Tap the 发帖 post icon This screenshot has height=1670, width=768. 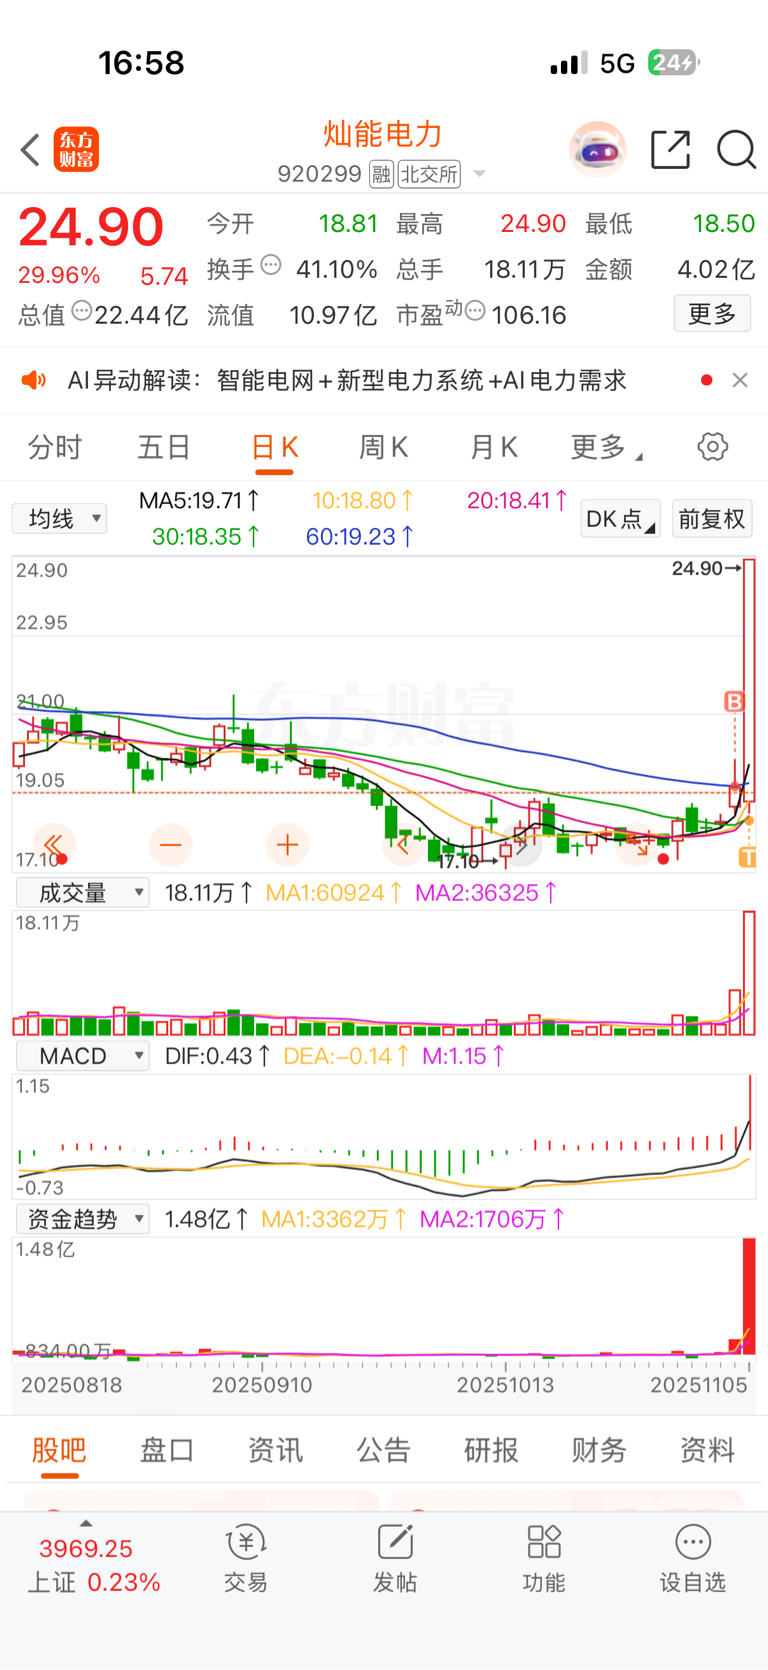click(395, 1558)
